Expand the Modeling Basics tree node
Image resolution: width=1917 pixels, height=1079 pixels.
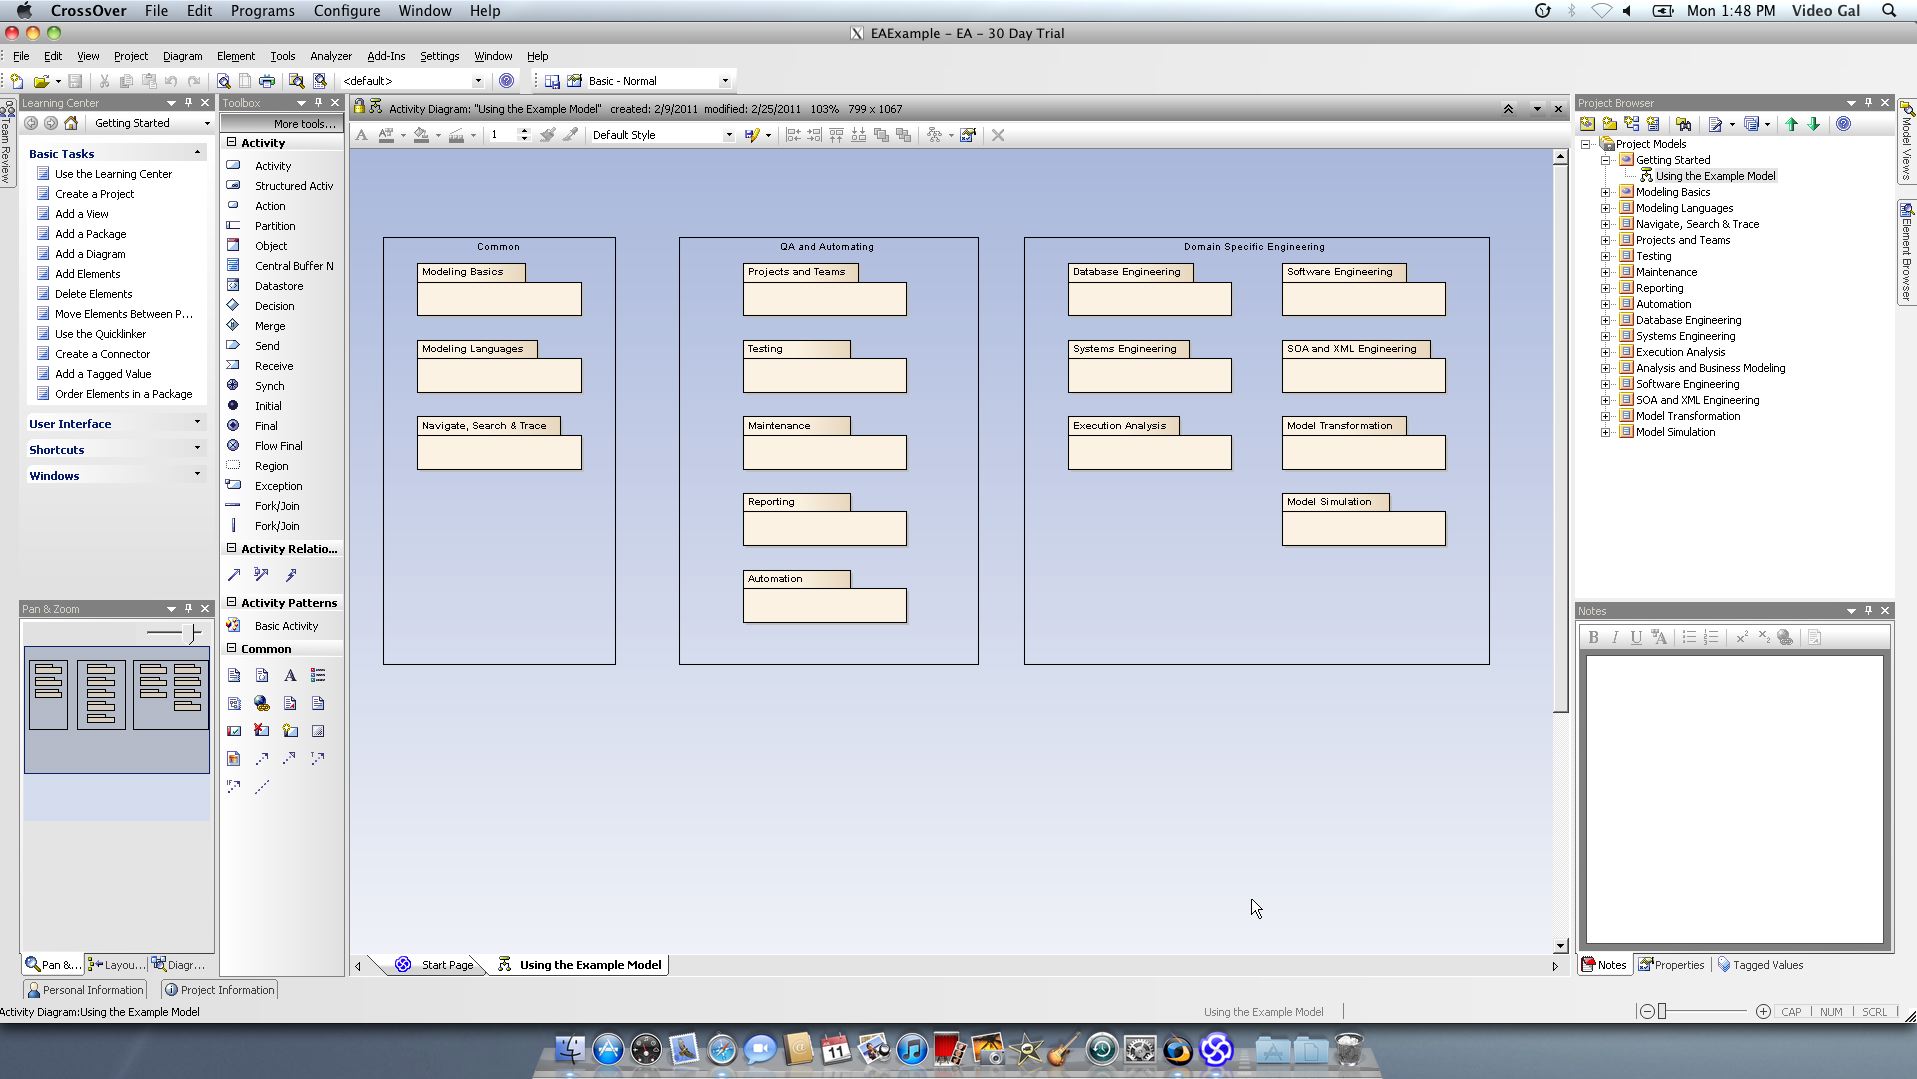[x=1606, y=192]
